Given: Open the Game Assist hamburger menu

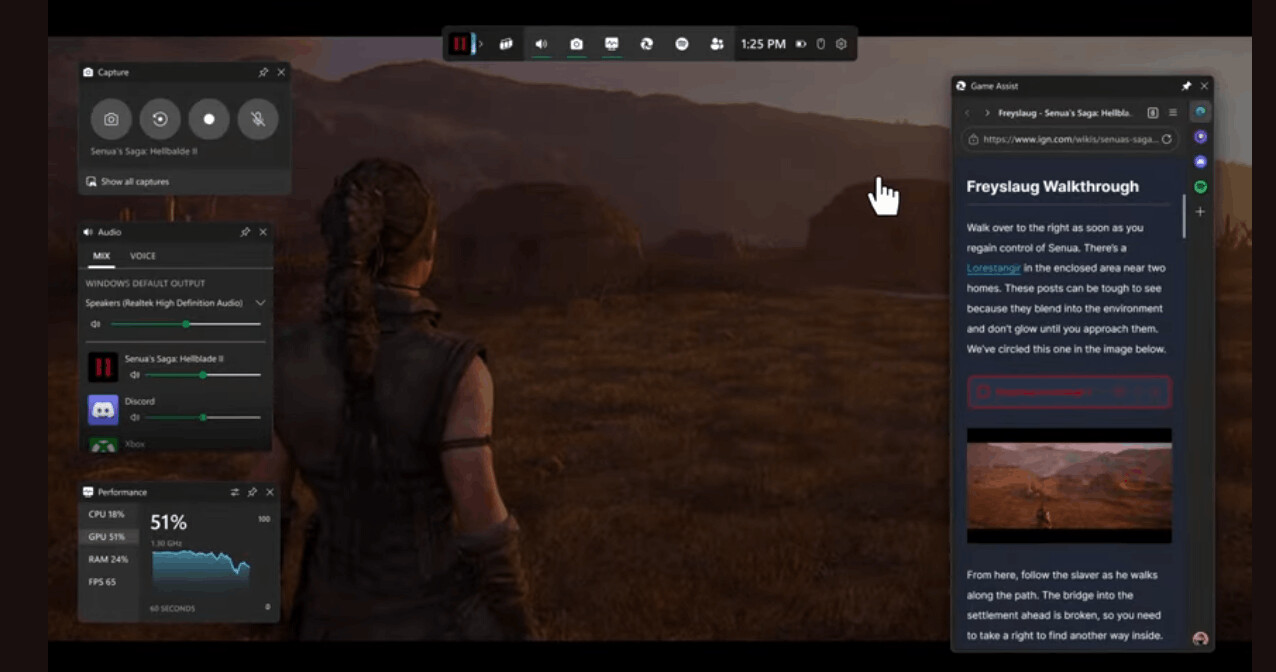Looking at the screenshot, I should pos(1173,113).
